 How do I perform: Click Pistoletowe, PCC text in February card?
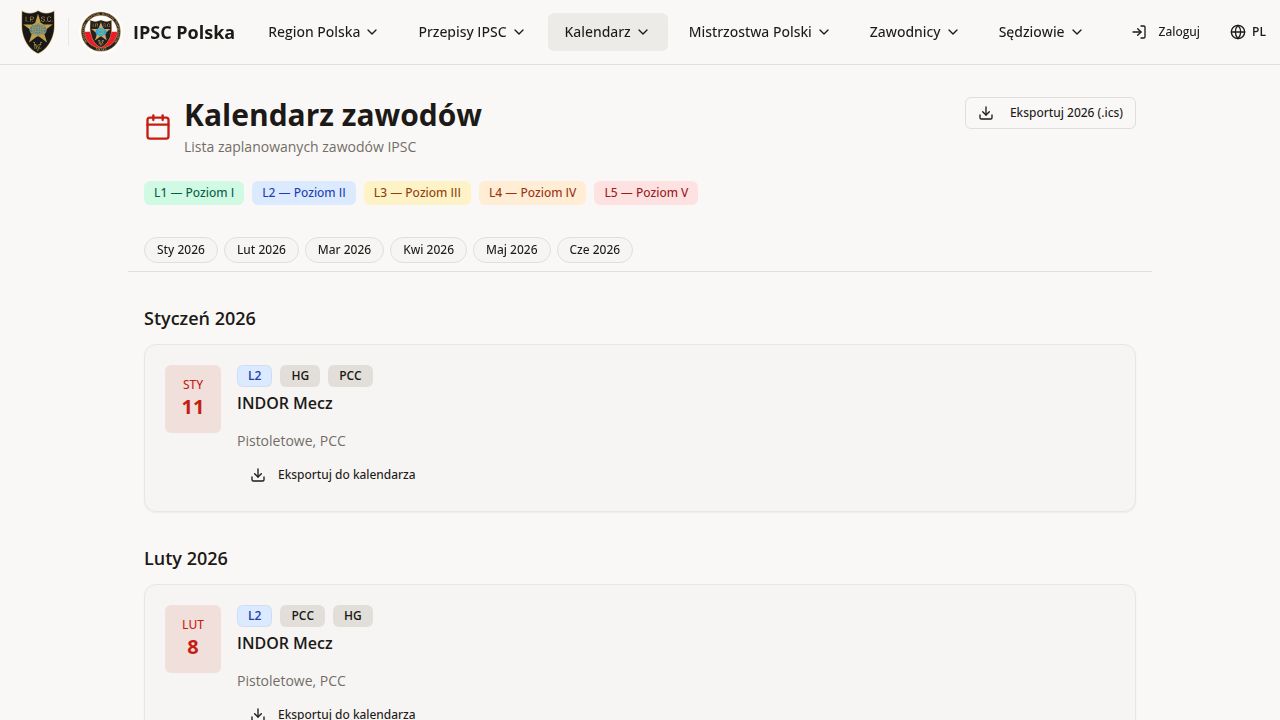pos(291,681)
